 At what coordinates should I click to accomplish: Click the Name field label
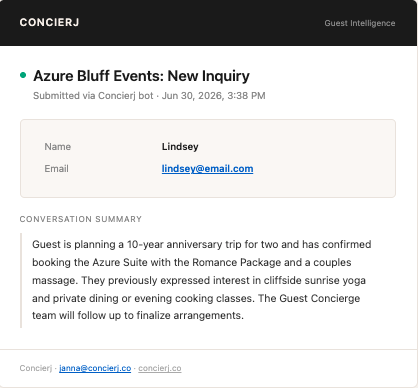(x=58, y=147)
